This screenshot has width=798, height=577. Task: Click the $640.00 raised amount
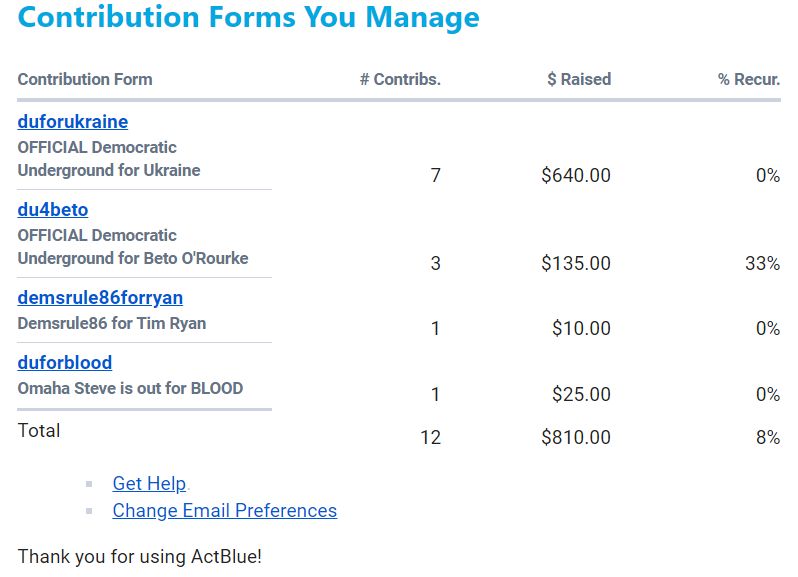[575, 176]
